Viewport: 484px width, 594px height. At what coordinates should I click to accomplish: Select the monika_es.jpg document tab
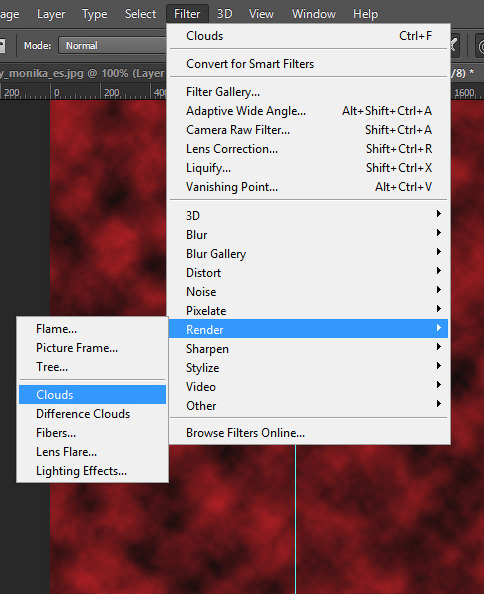click(83, 73)
